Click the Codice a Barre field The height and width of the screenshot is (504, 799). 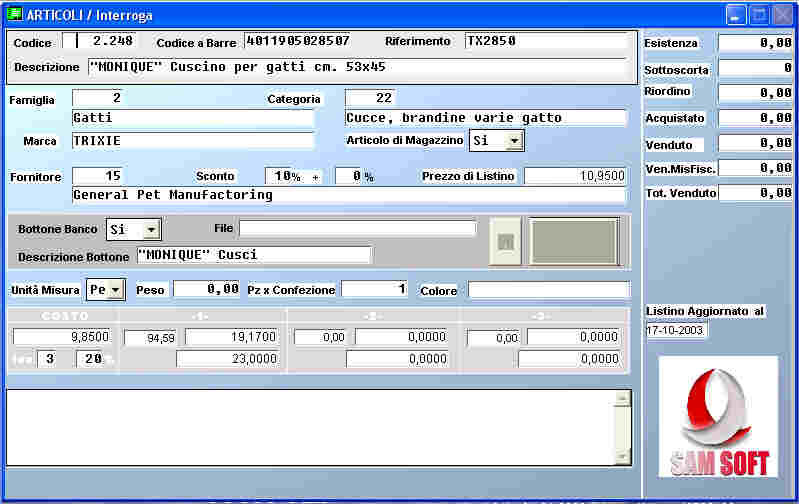(x=298, y=41)
